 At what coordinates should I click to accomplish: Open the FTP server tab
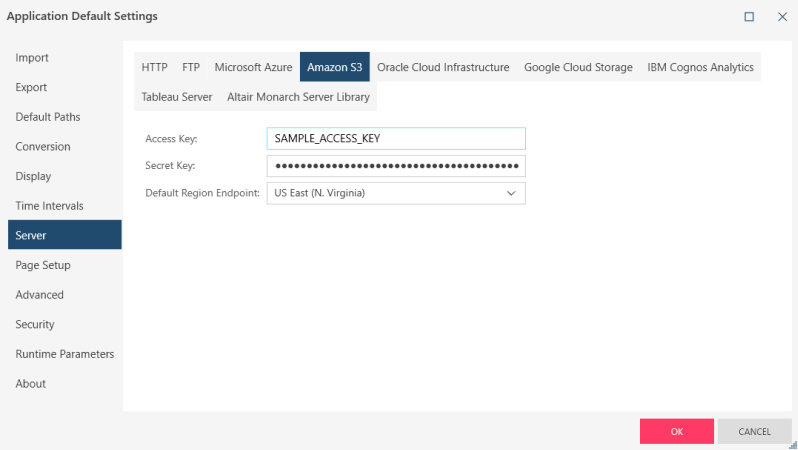(x=191, y=68)
